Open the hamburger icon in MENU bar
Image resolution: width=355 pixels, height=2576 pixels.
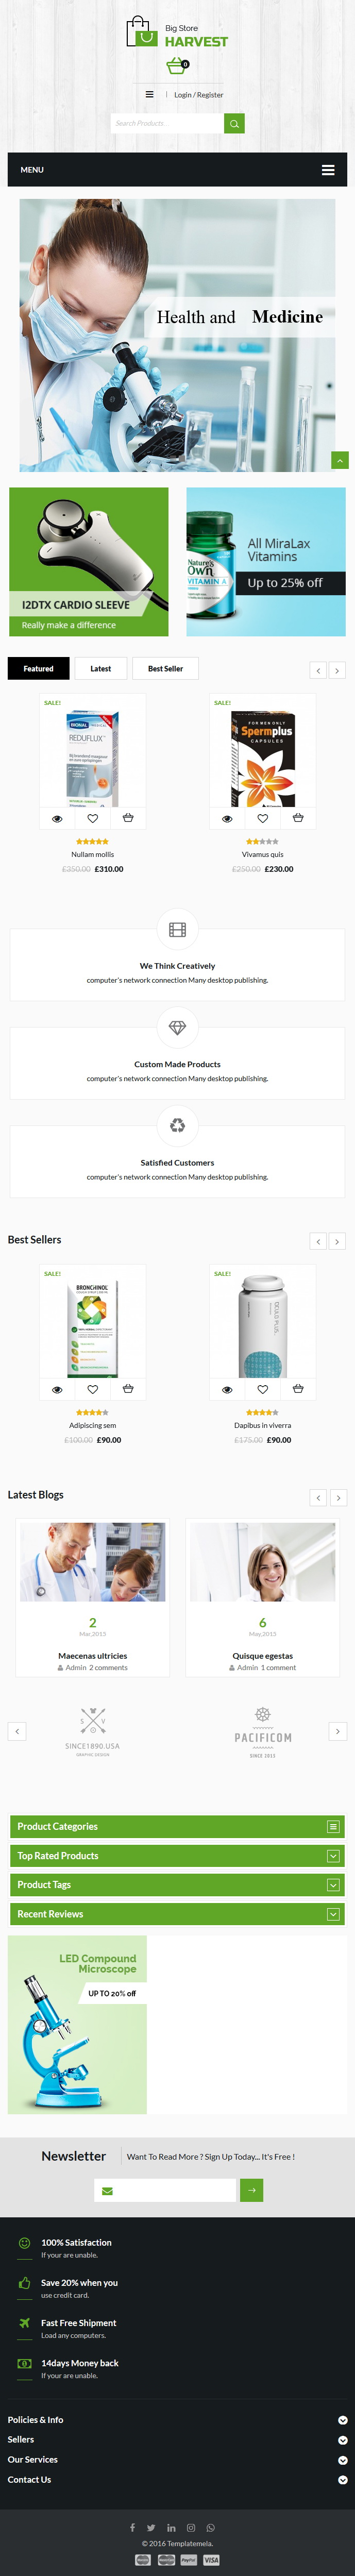327,170
